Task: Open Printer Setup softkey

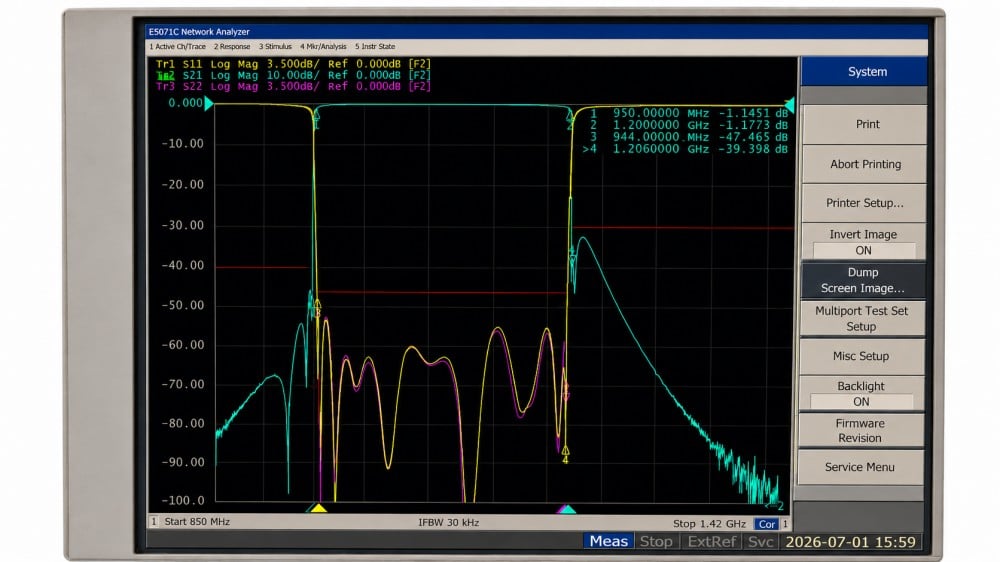Action: coord(864,203)
